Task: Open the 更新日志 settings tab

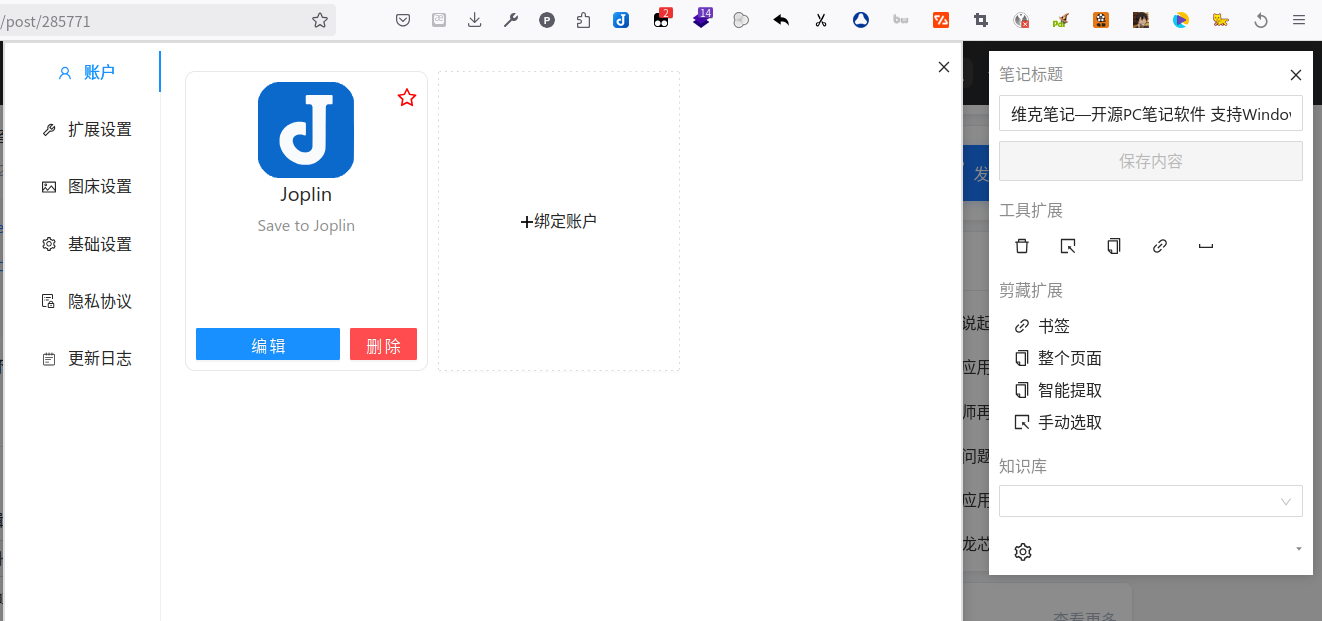Action: 86,359
